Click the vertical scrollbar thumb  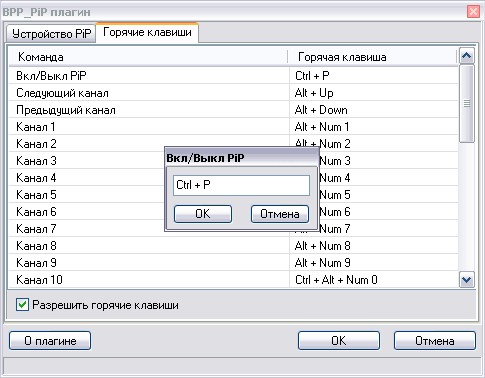point(467,103)
